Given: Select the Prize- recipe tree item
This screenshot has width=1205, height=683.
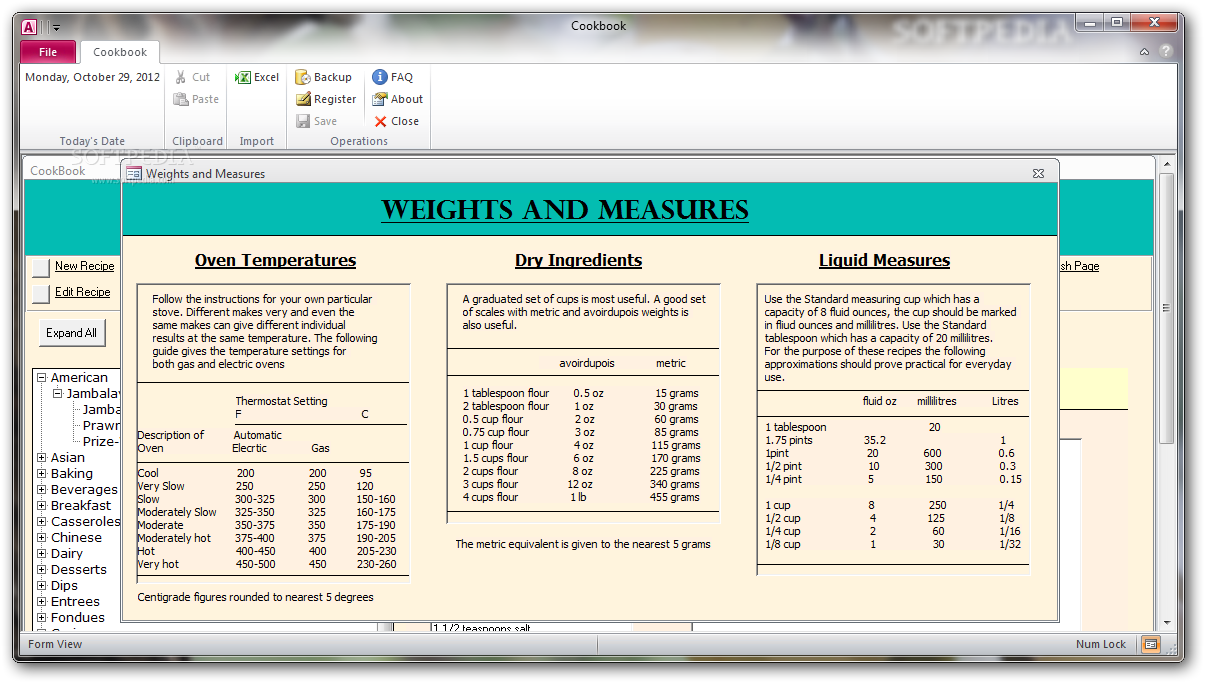Looking at the screenshot, I should [x=101, y=442].
